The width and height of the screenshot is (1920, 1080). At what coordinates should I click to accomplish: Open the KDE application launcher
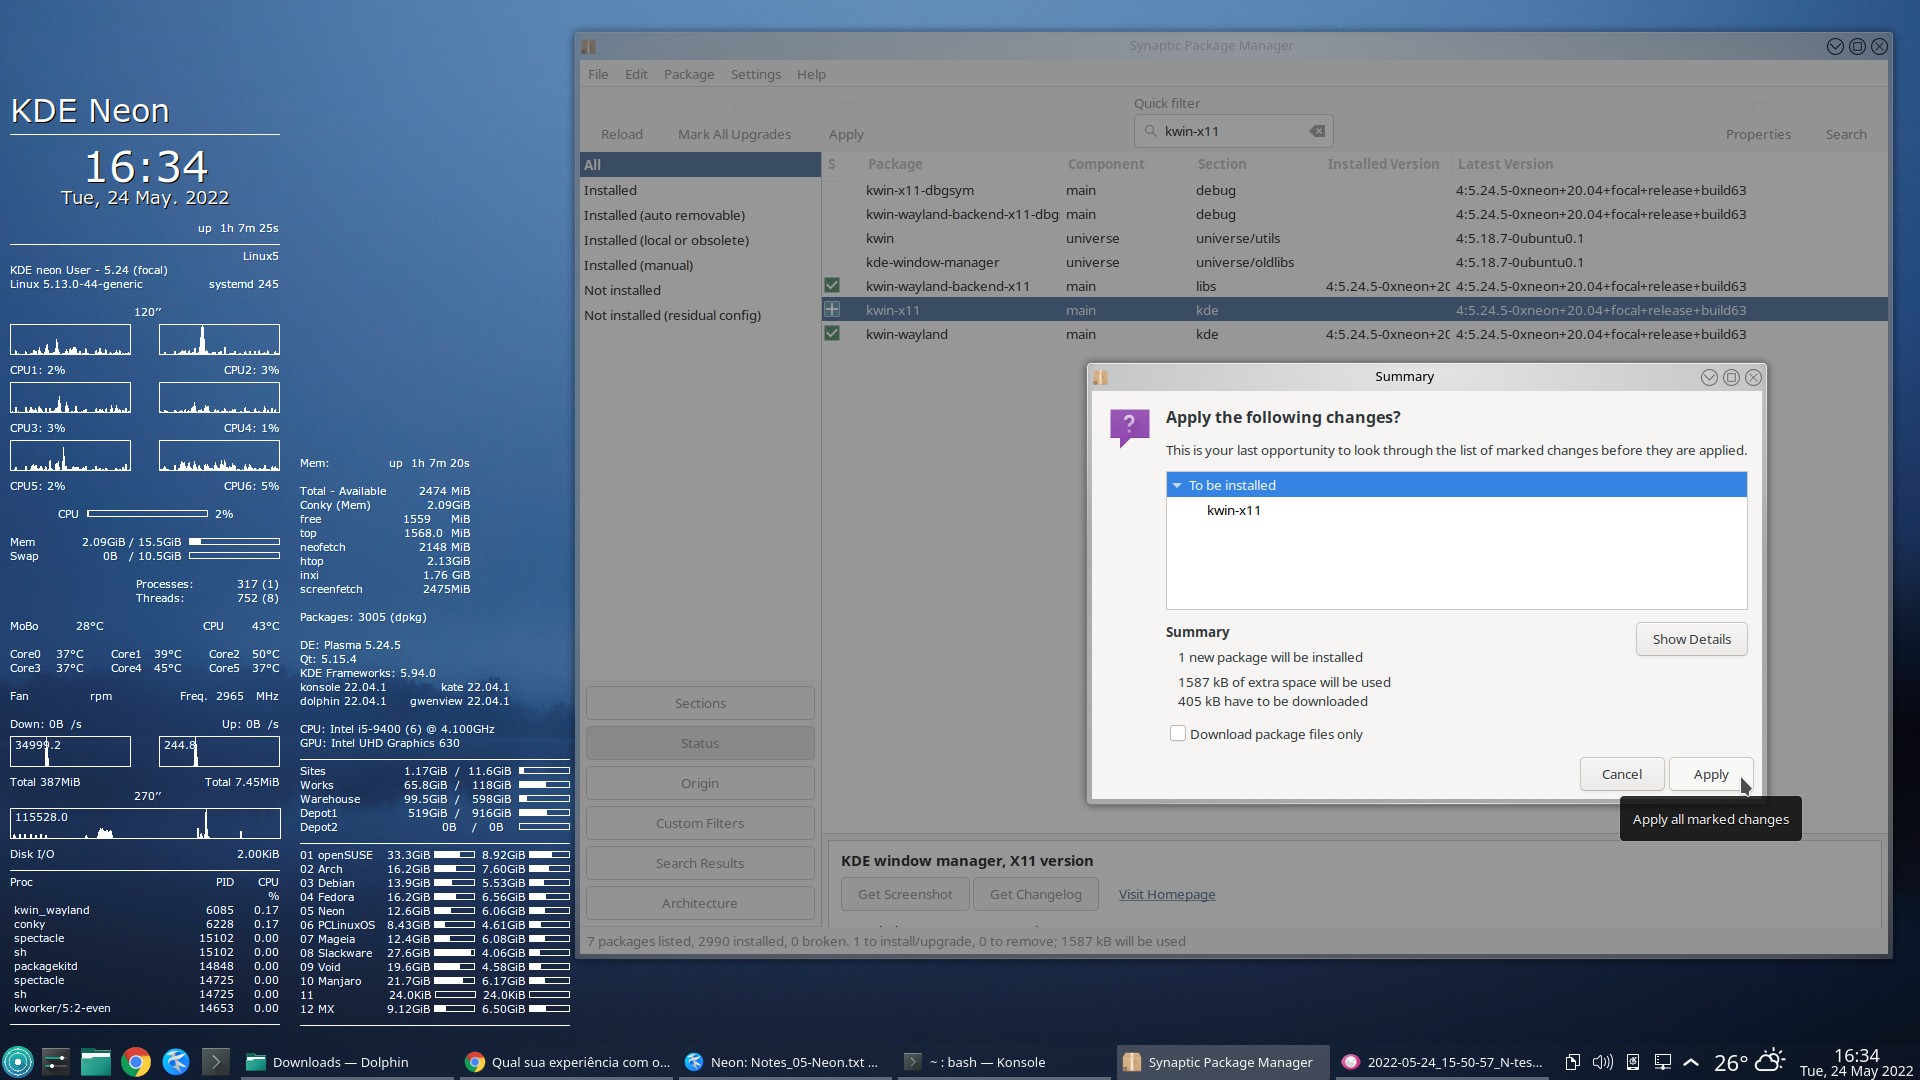click(17, 1062)
